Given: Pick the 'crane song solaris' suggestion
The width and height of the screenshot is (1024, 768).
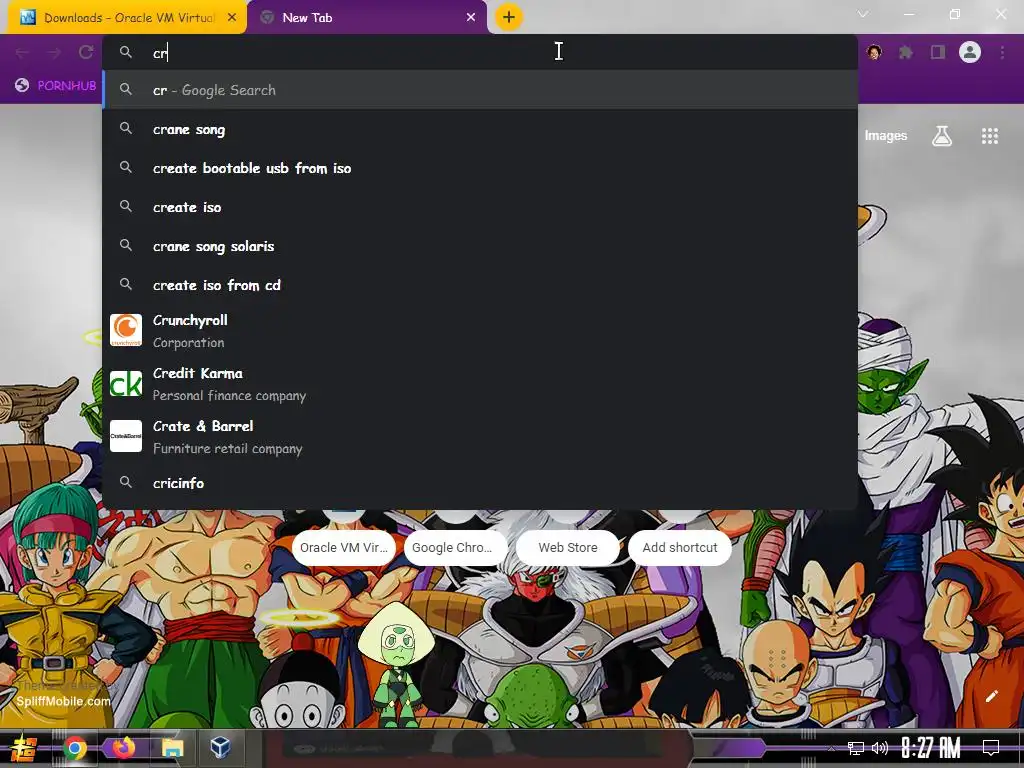Looking at the screenshot, I should (x=480, y=246).
